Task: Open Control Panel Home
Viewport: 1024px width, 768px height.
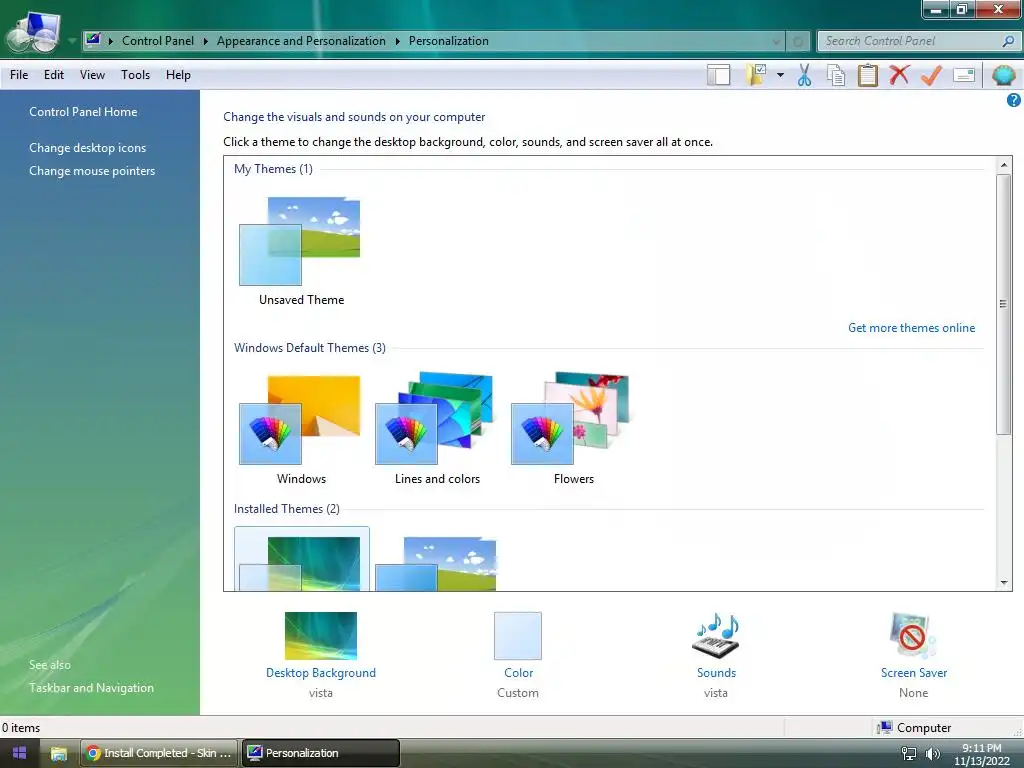Action: tap(83, 112)
